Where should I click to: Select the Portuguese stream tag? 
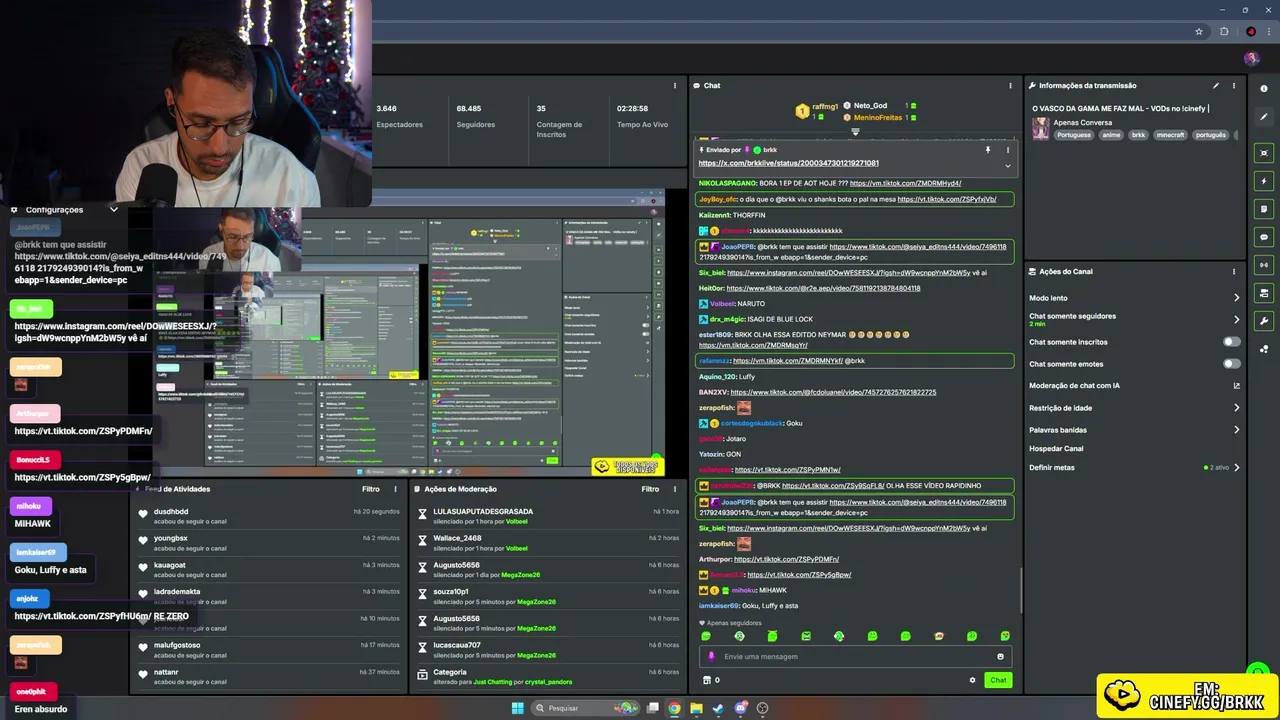(1074, 135)
